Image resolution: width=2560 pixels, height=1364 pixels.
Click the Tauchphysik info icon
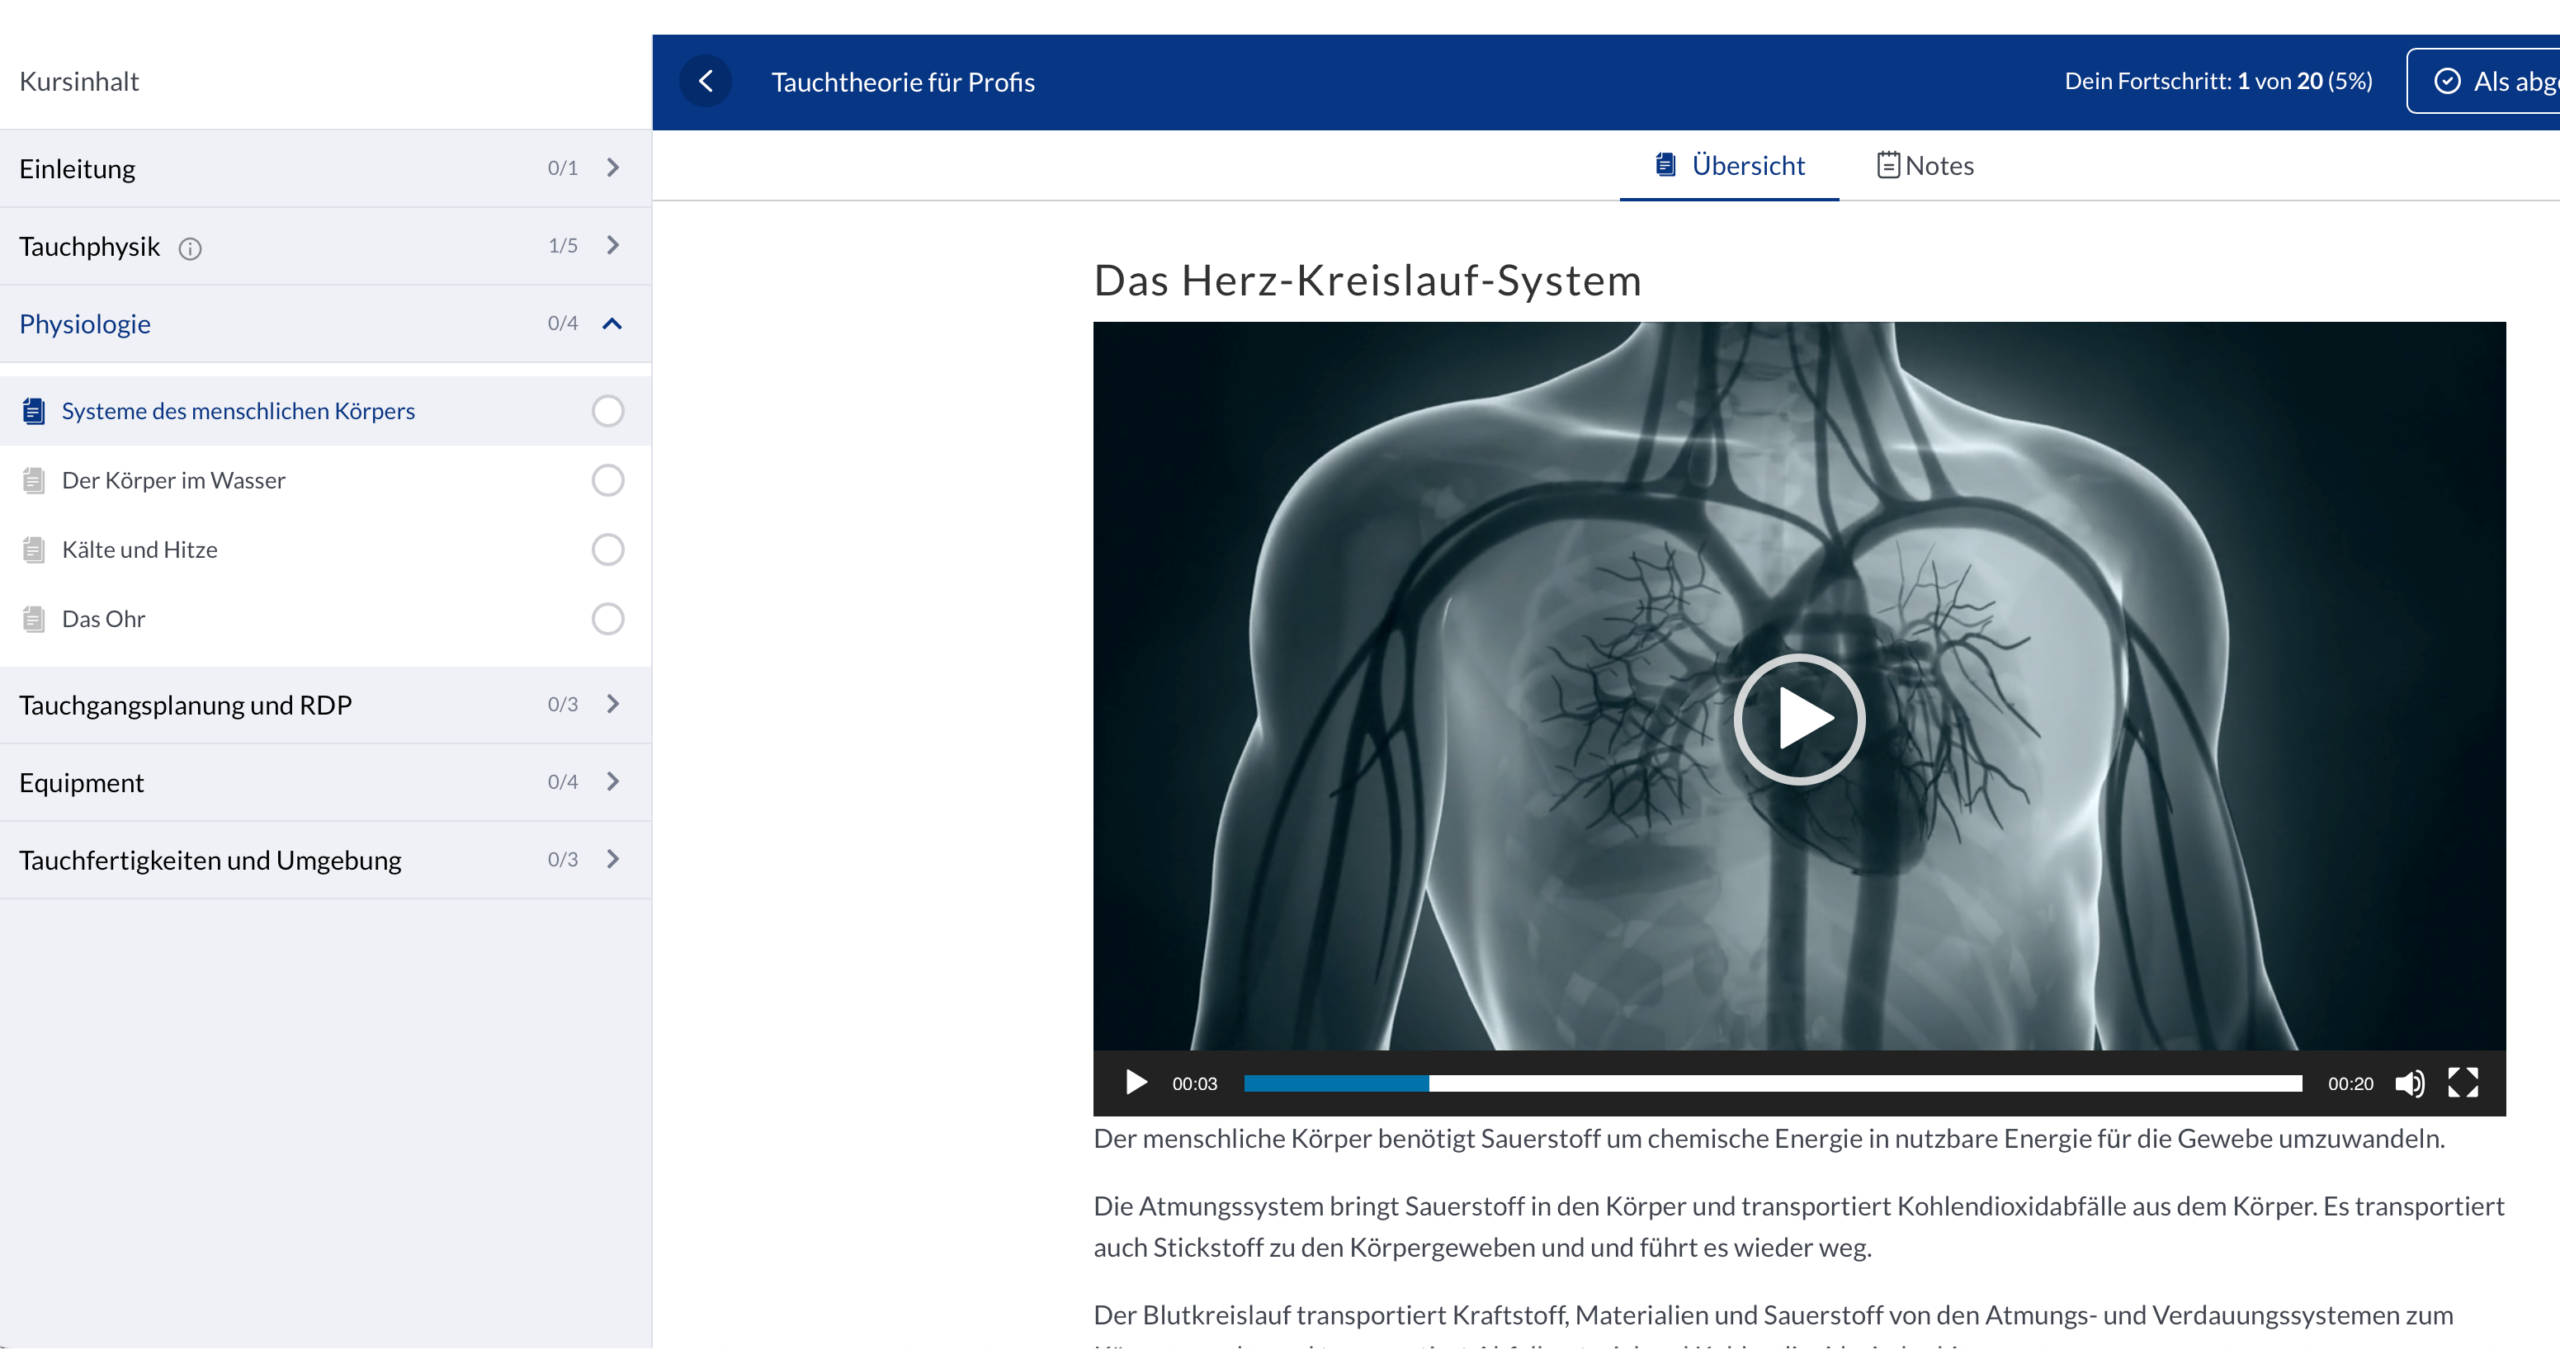[x=190, y=248]
